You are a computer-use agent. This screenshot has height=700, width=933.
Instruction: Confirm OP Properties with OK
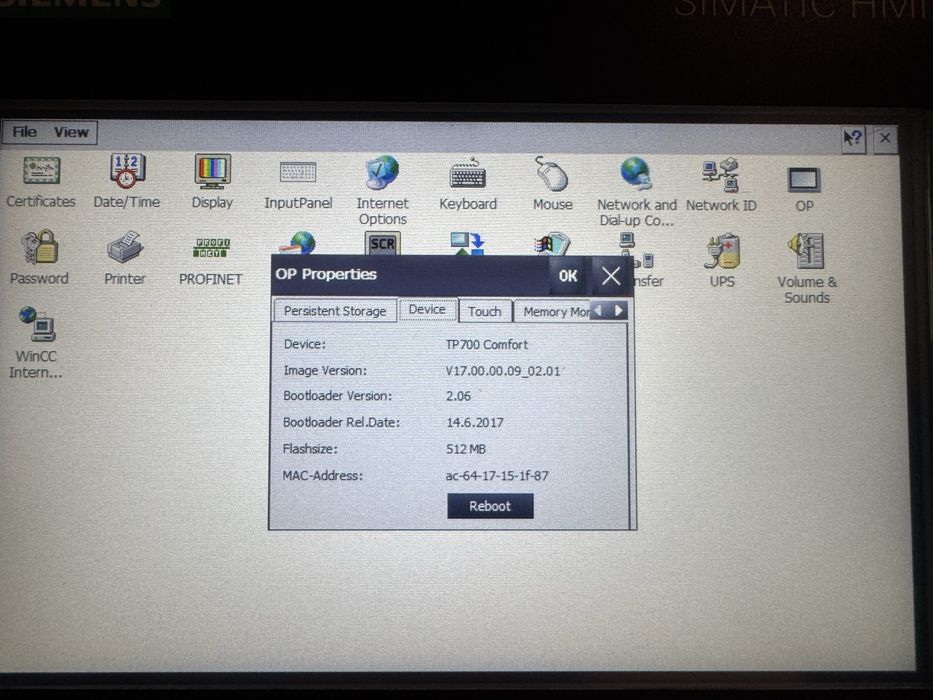568,276
